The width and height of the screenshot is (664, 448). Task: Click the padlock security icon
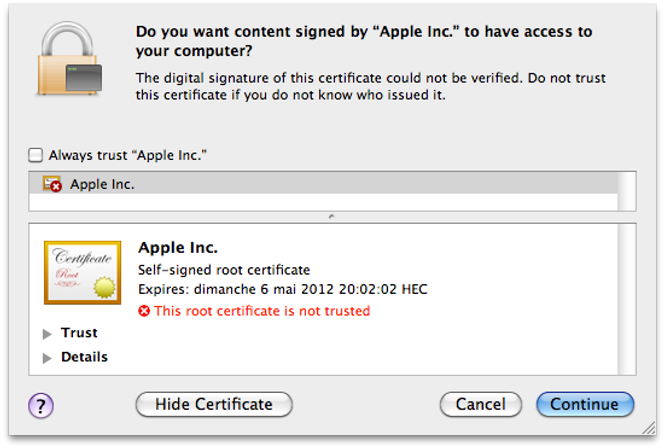click(69, 58)
